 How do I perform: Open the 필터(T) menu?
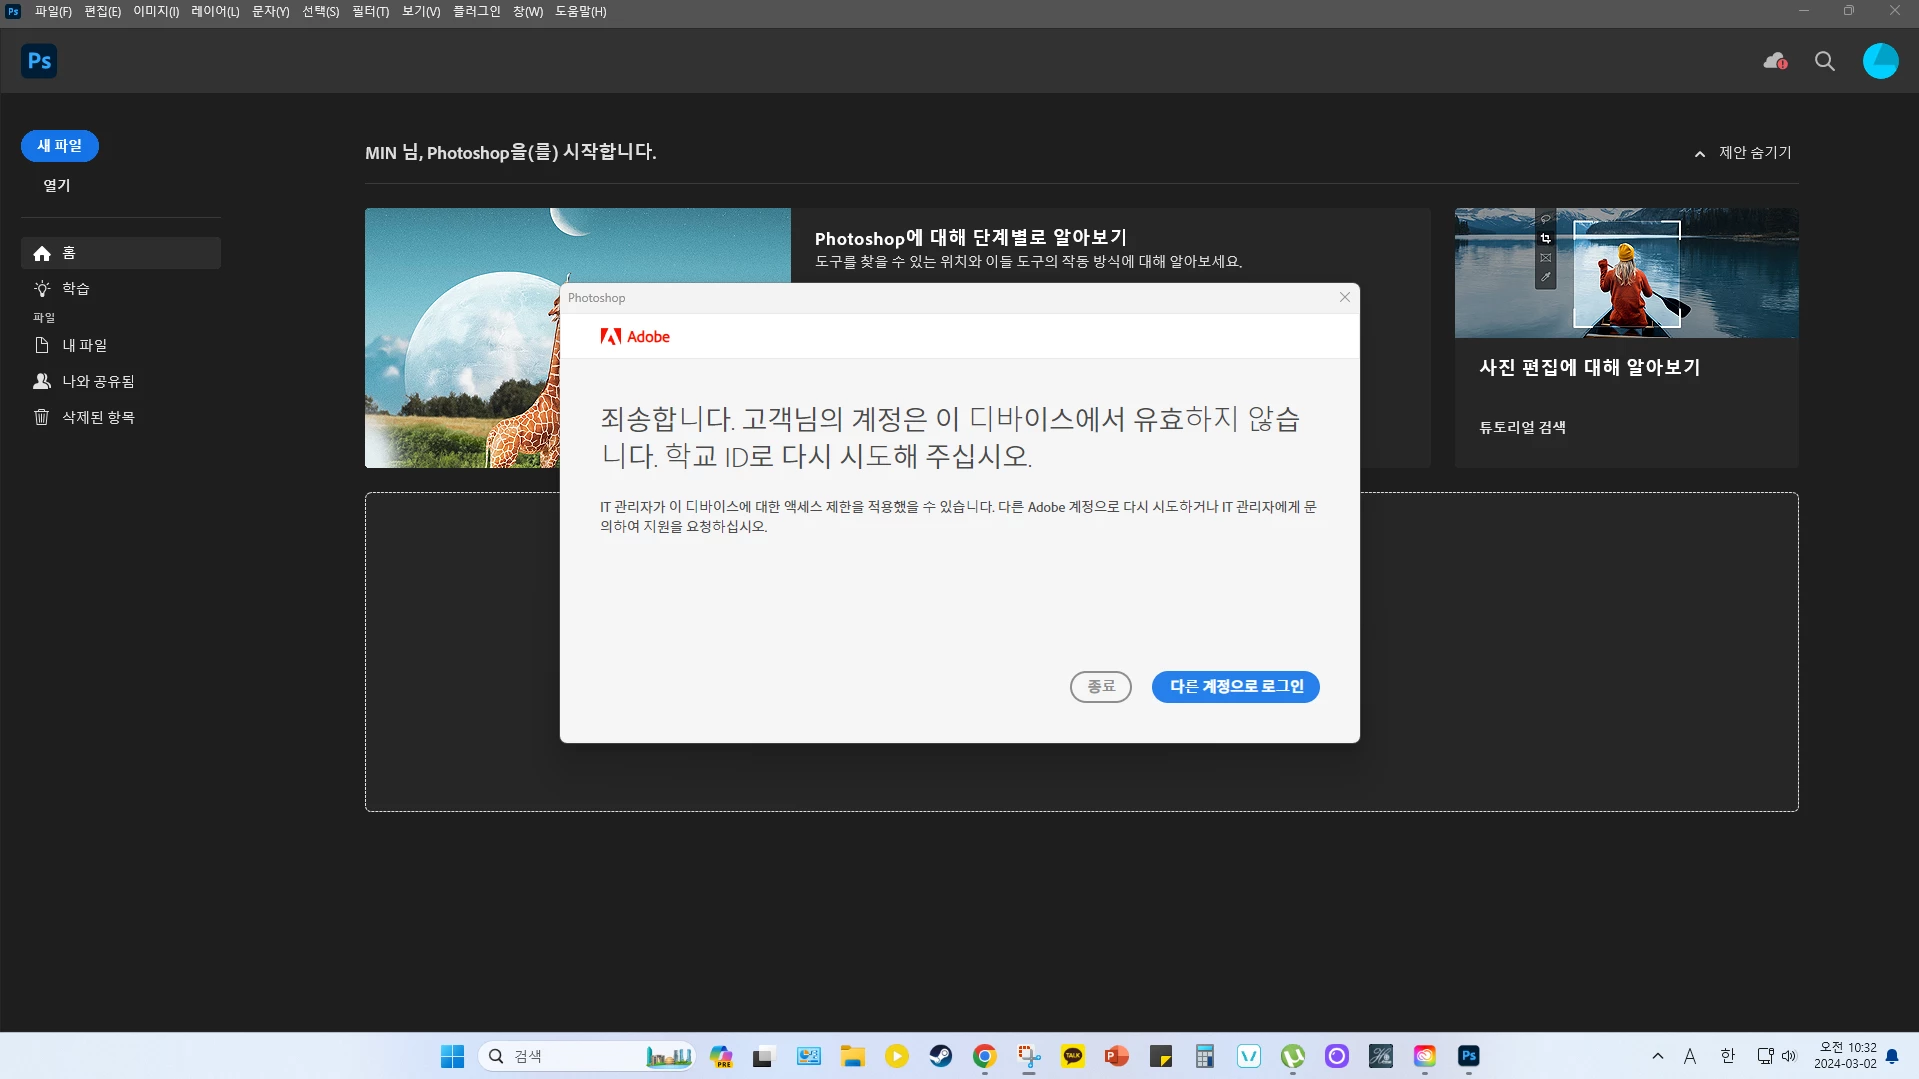[x=371, y=12]
